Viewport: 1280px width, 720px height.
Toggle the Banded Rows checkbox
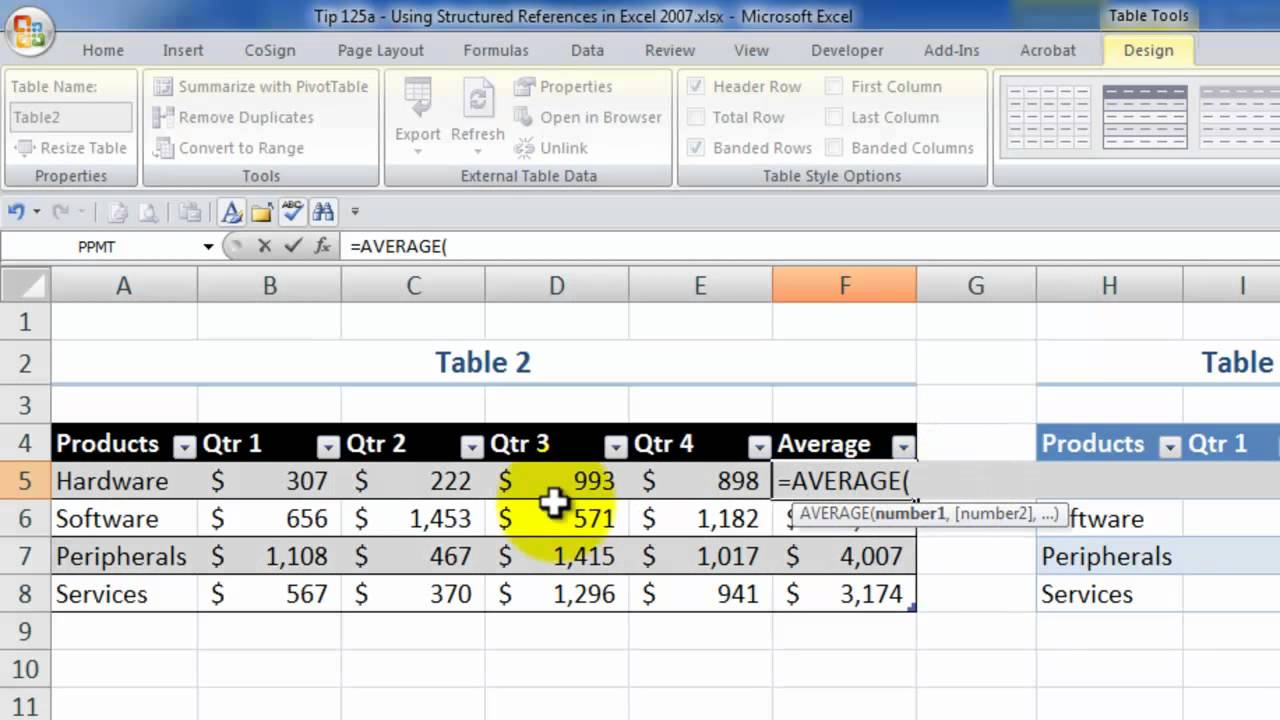[696, 148]
